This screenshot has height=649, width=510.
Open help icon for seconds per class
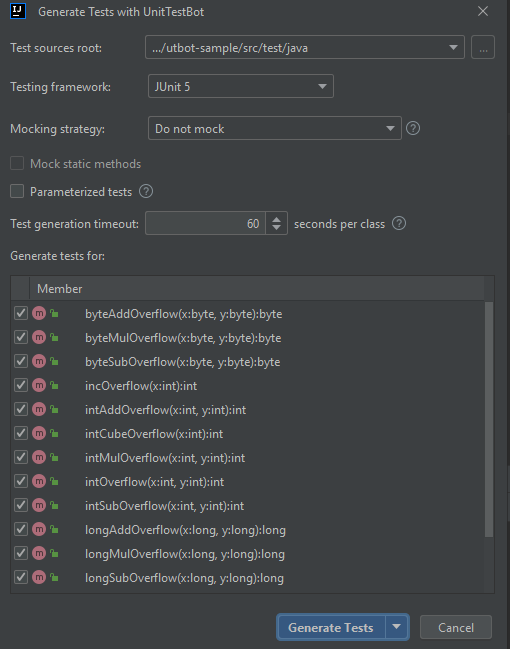(x=399, y=224)
